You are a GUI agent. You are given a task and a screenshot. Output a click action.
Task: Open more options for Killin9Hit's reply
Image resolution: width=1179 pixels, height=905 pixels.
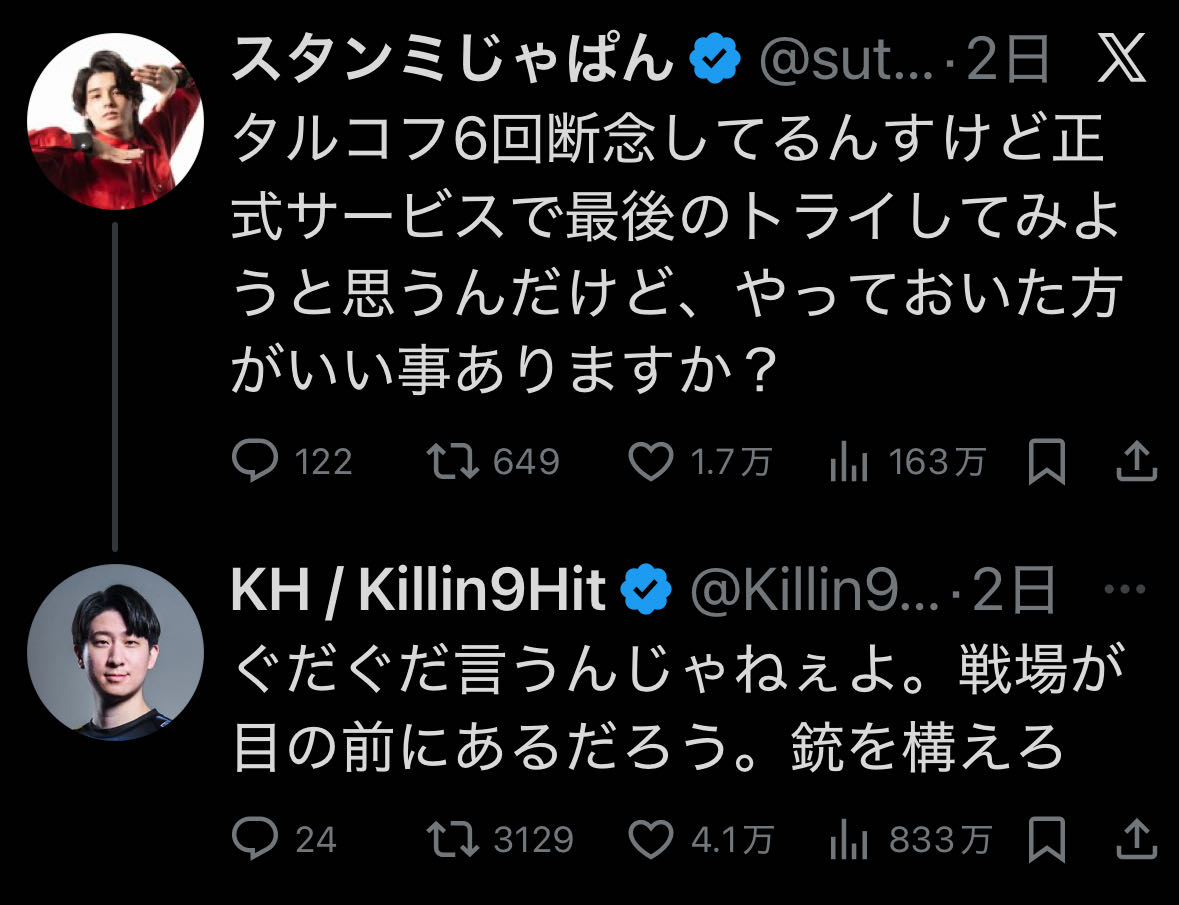click(x=1134, y=591)
